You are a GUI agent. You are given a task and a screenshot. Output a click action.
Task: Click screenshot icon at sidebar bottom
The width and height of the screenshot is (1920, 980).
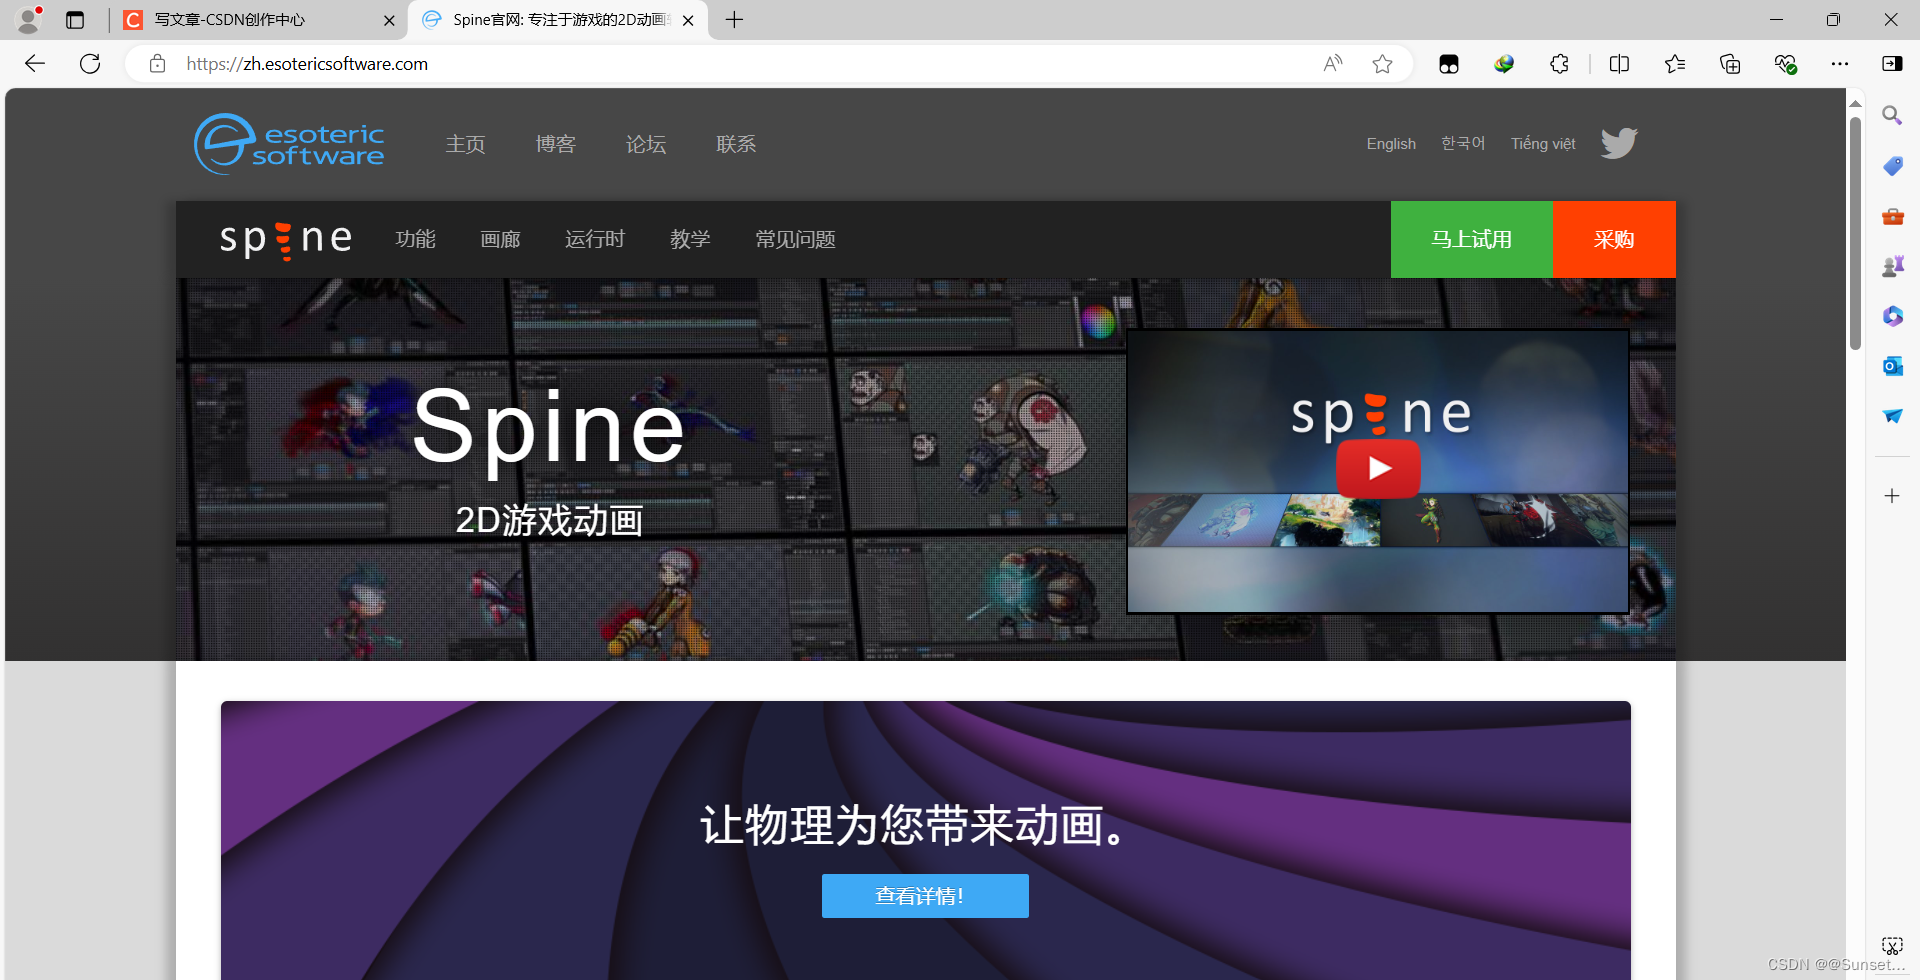coord(1892,946)
